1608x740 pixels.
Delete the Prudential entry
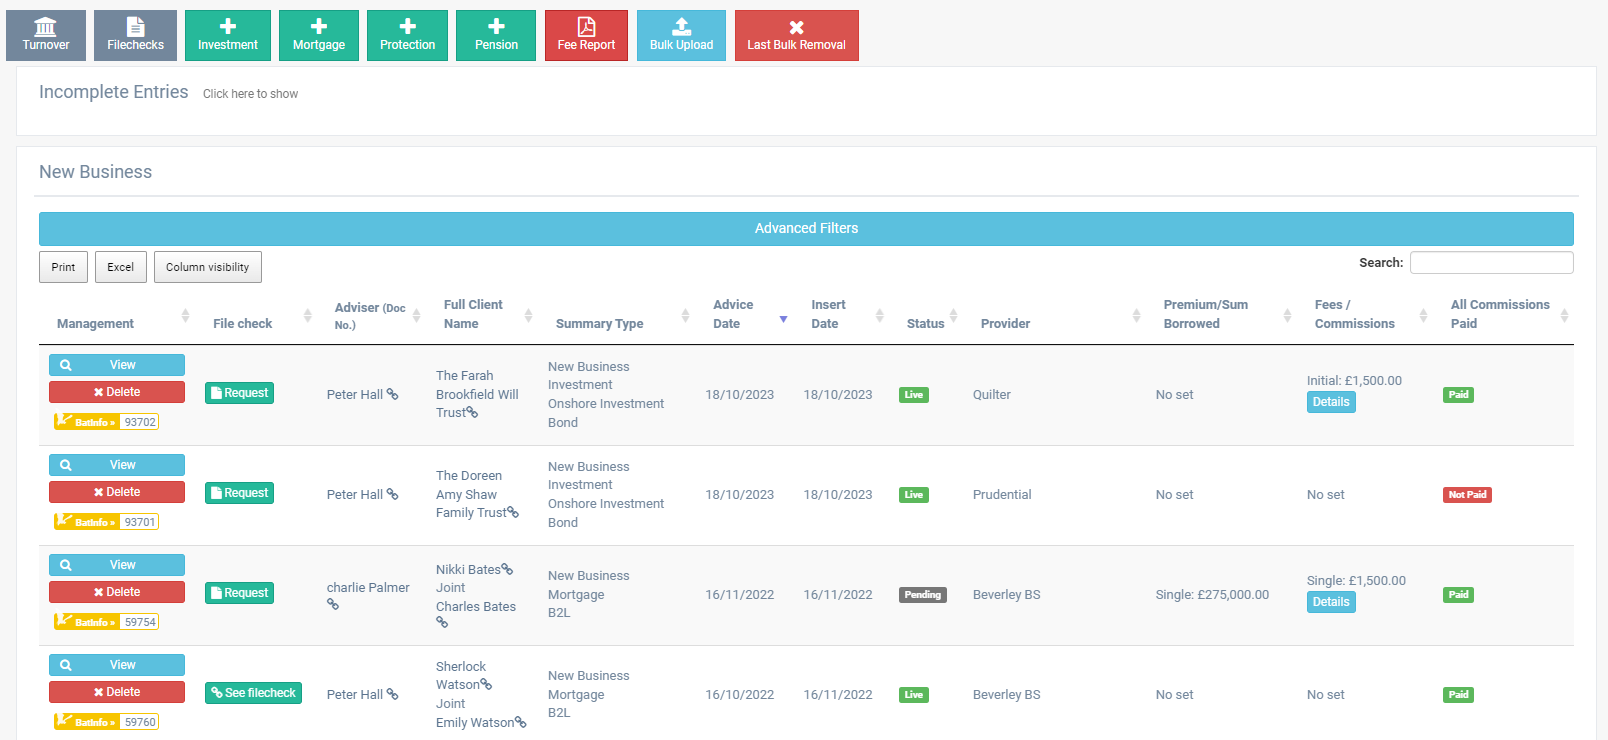pos(117,492)
